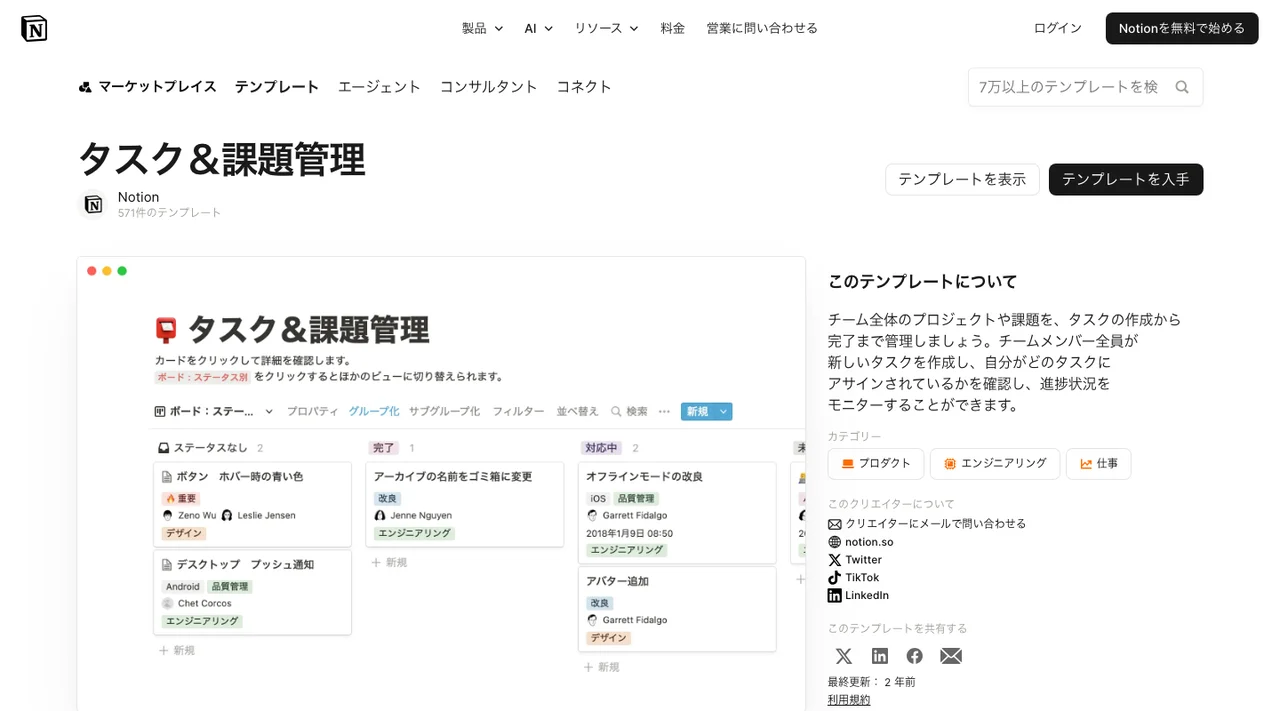Viewport: 1280px width, 711px height.
Task: Click the Notion logo in header
Action: coord(34,28)
